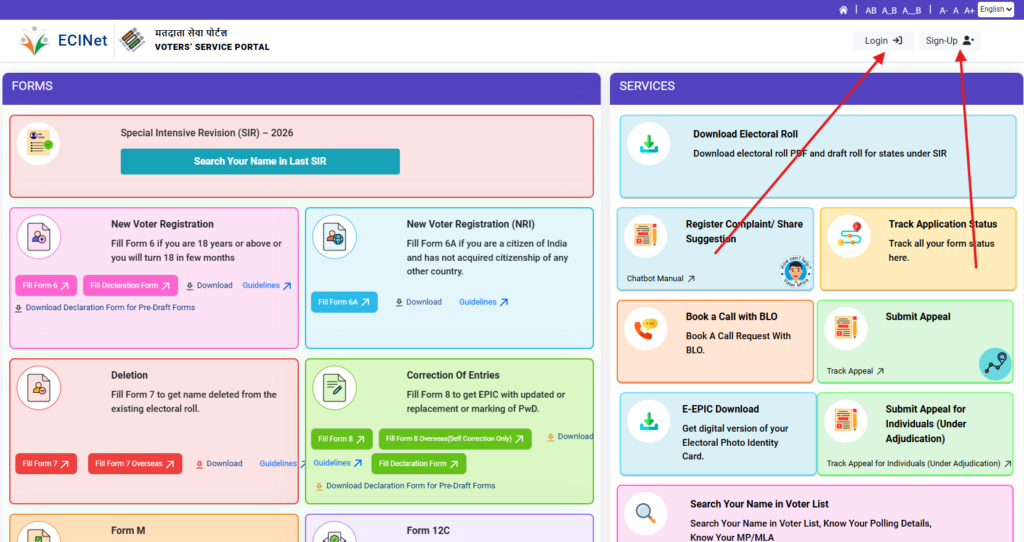Viewport: 1024px width, 542px height.
Task: Select medium letter spacing A_B
Action: [x=889, y=10]
